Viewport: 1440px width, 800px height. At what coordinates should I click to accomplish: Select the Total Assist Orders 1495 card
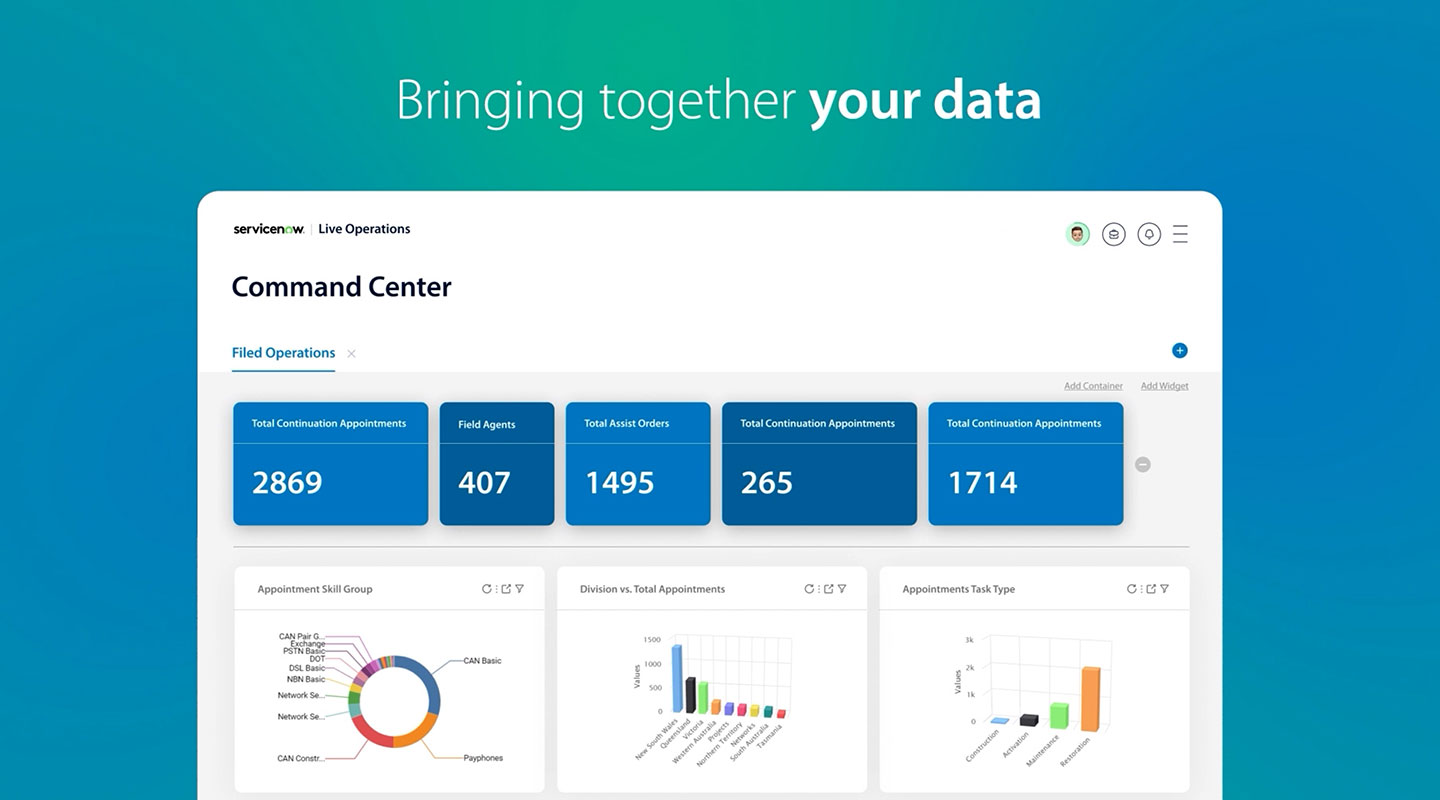[638, 464]
